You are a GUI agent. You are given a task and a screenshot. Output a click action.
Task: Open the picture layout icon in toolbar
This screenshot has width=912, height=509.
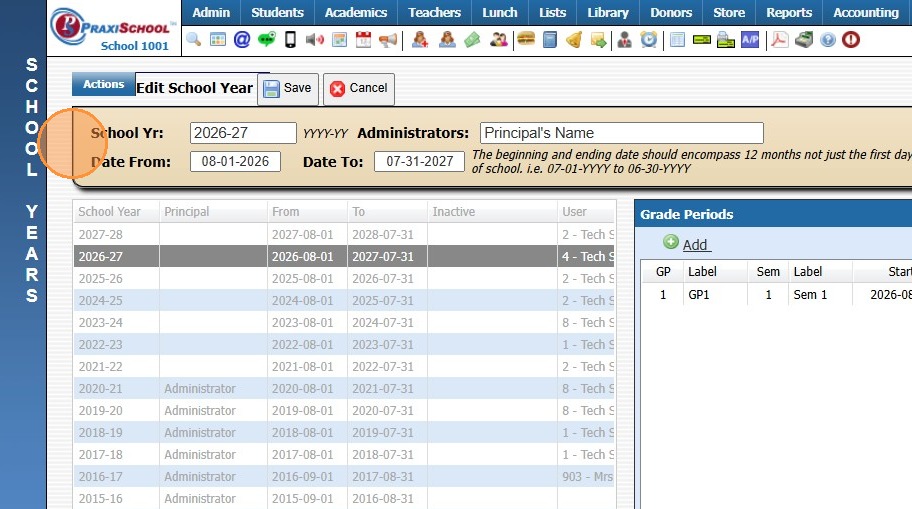(x=340, y=40)
